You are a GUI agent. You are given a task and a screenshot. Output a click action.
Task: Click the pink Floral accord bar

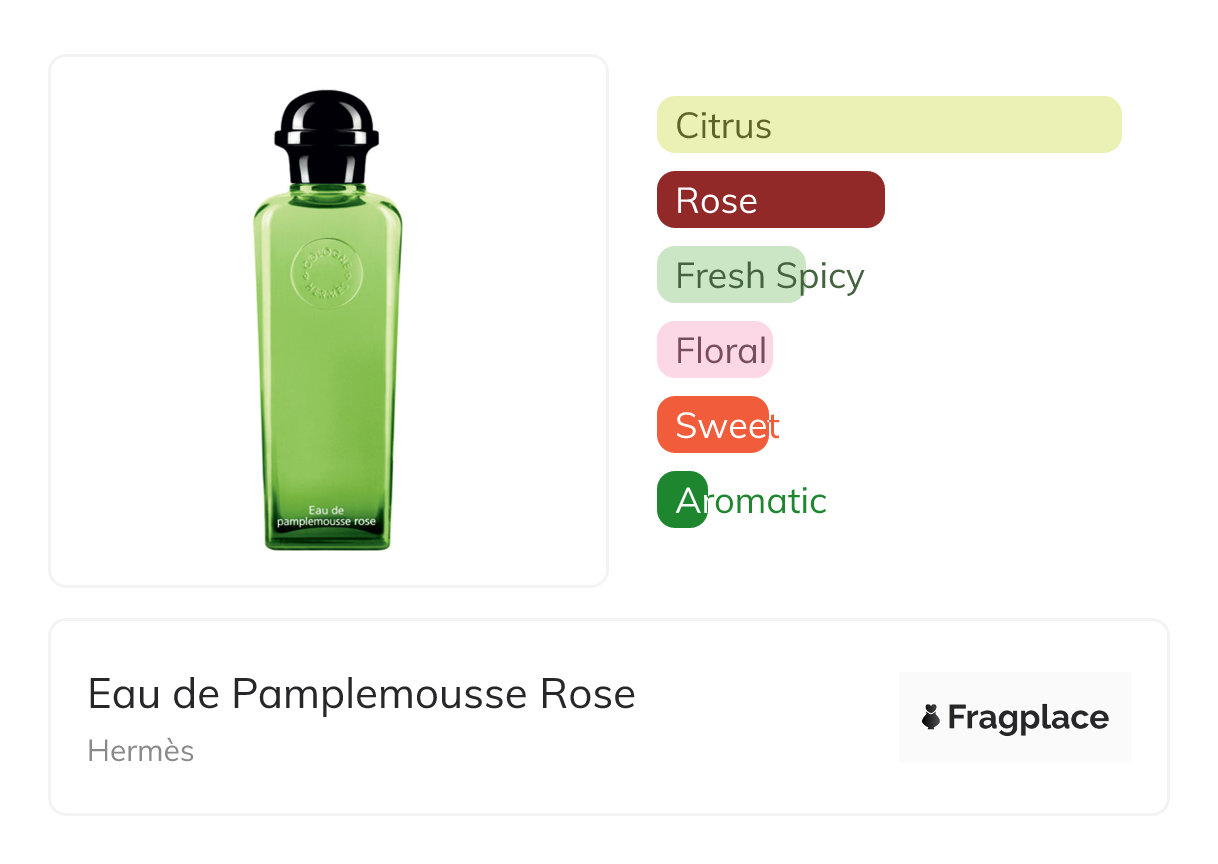click(714, 350)
